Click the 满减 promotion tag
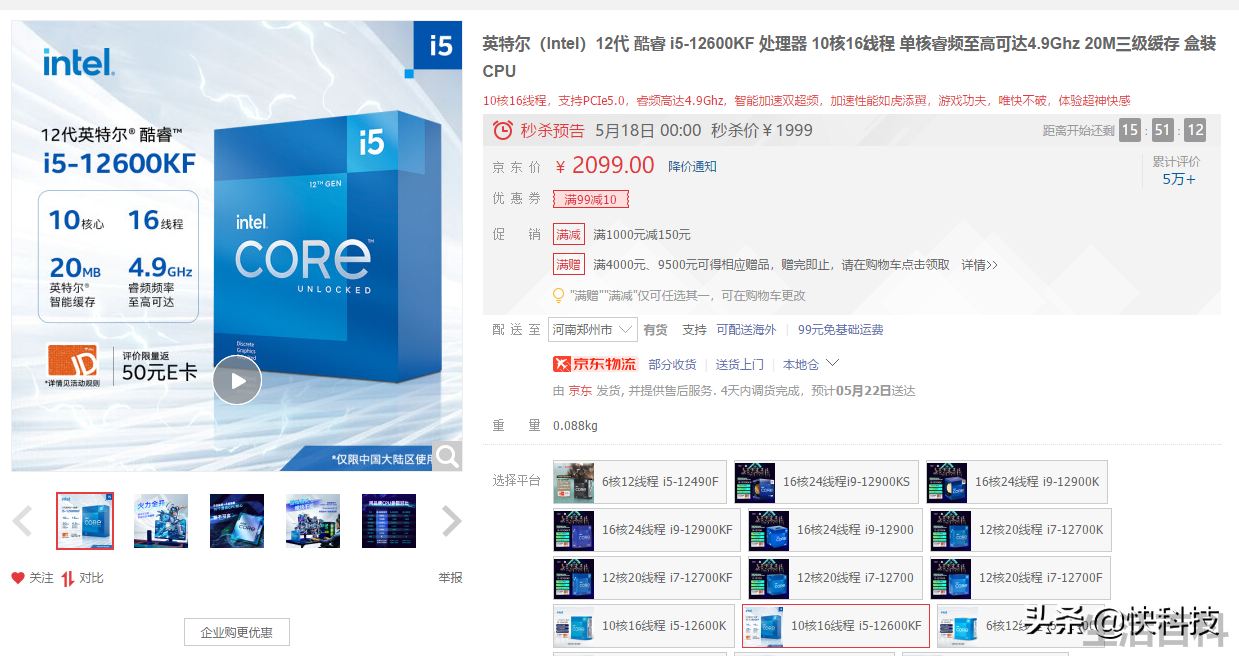Viewport: 1239px width, 656px height. click(569, 235)
